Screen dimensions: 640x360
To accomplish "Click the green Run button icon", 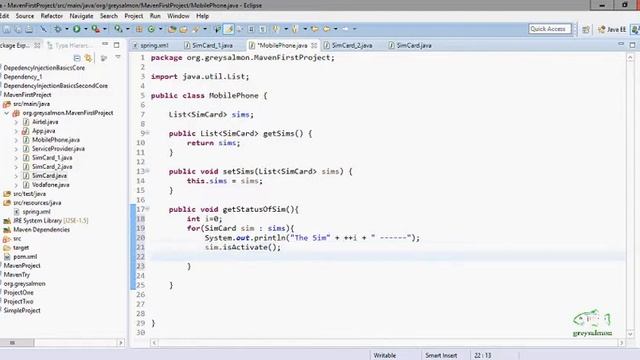I will (x=76, y=29).
